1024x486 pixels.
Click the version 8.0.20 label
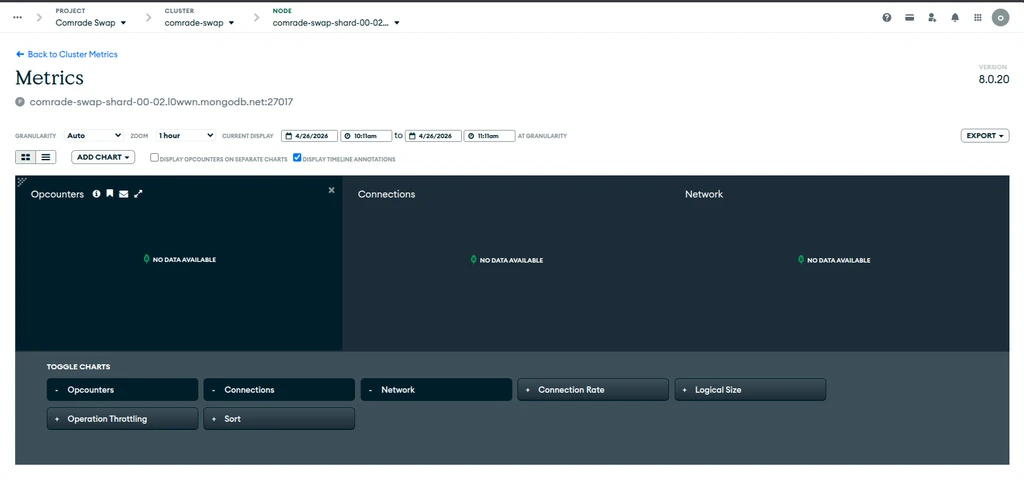(994, 79)
